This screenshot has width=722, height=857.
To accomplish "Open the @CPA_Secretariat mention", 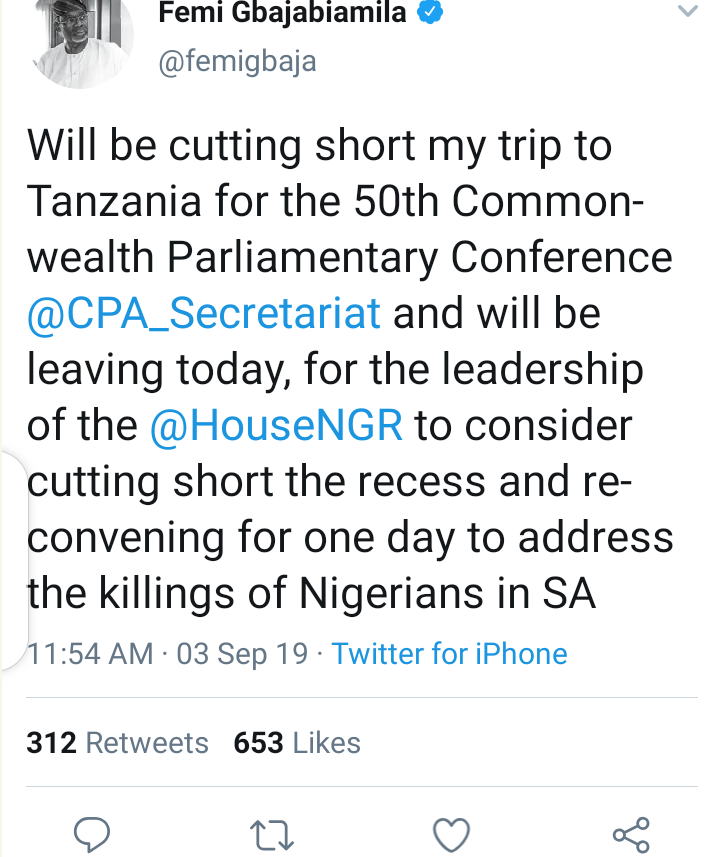I will [x=205, y=314].
